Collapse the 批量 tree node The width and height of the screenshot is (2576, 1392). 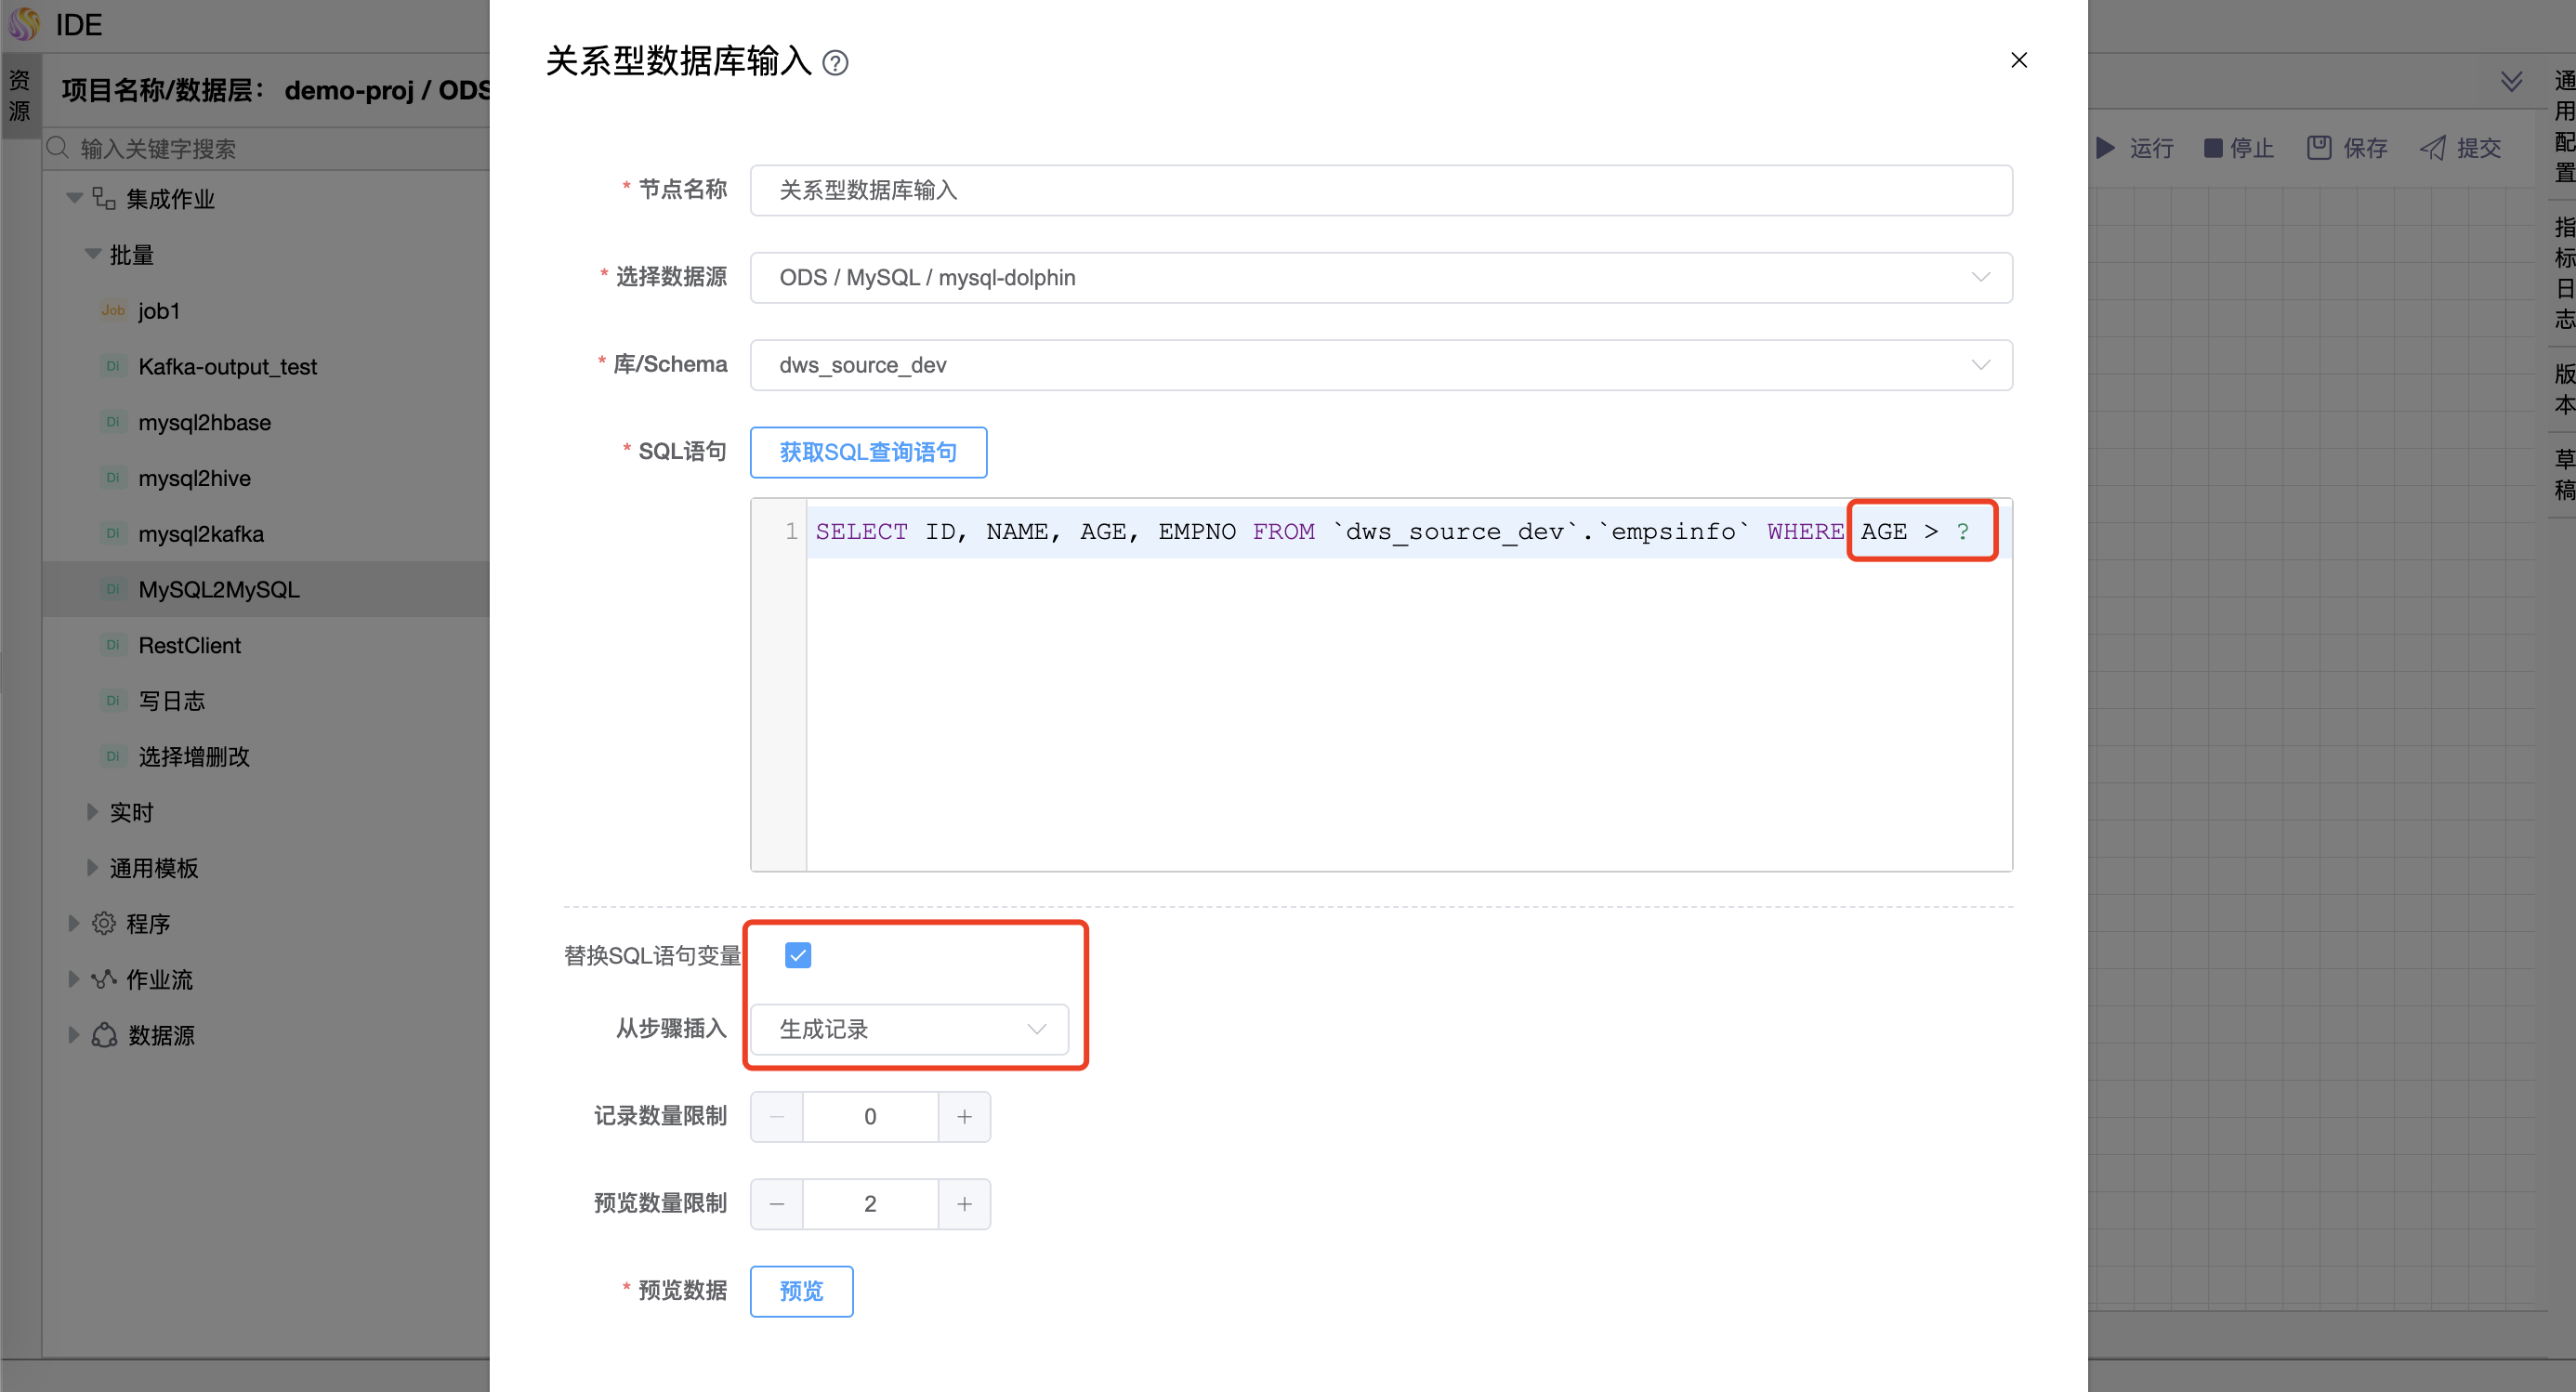[92, 254]
